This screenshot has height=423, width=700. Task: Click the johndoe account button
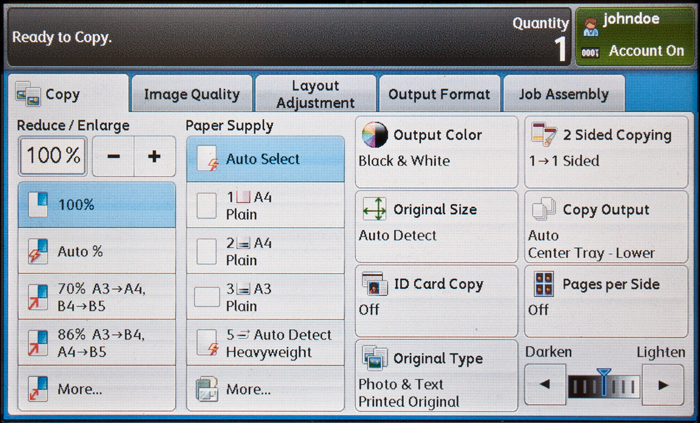633,35
